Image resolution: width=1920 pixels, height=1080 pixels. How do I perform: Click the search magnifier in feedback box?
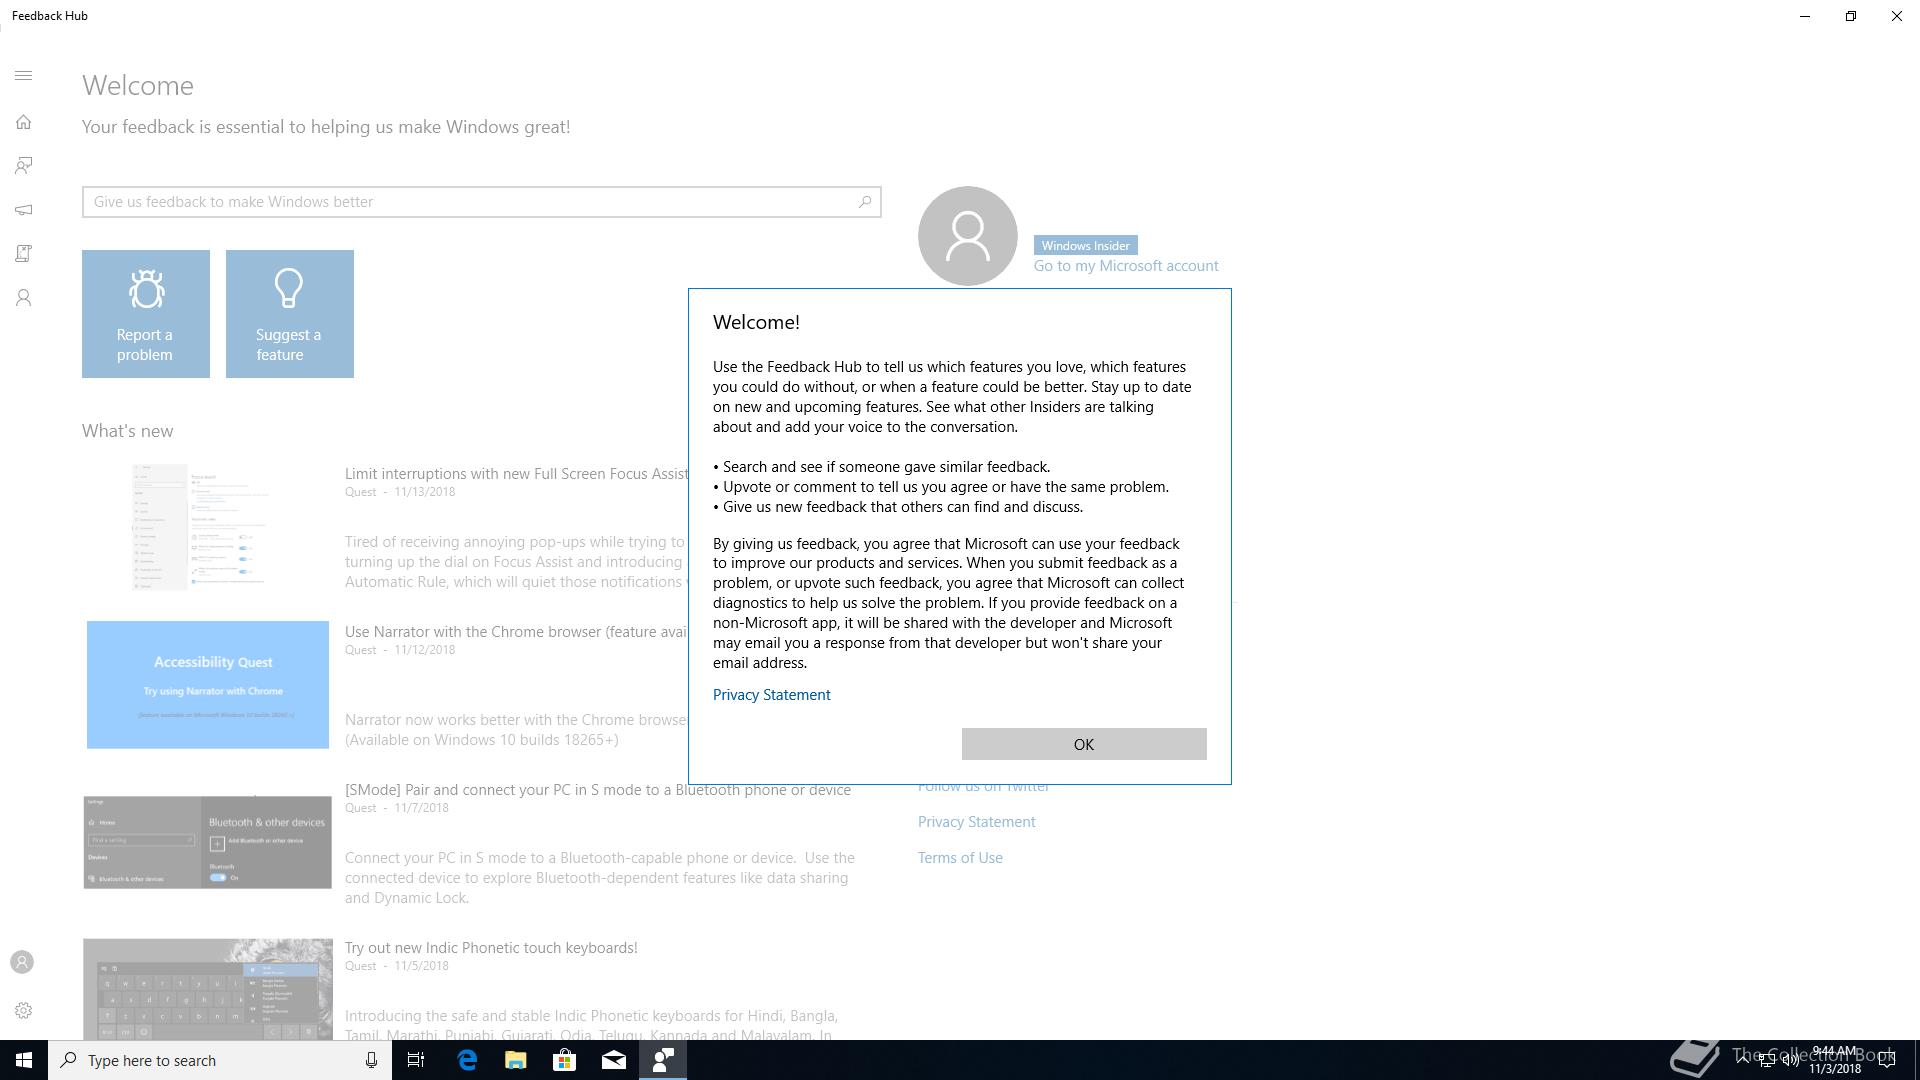[x=865, y=202]
